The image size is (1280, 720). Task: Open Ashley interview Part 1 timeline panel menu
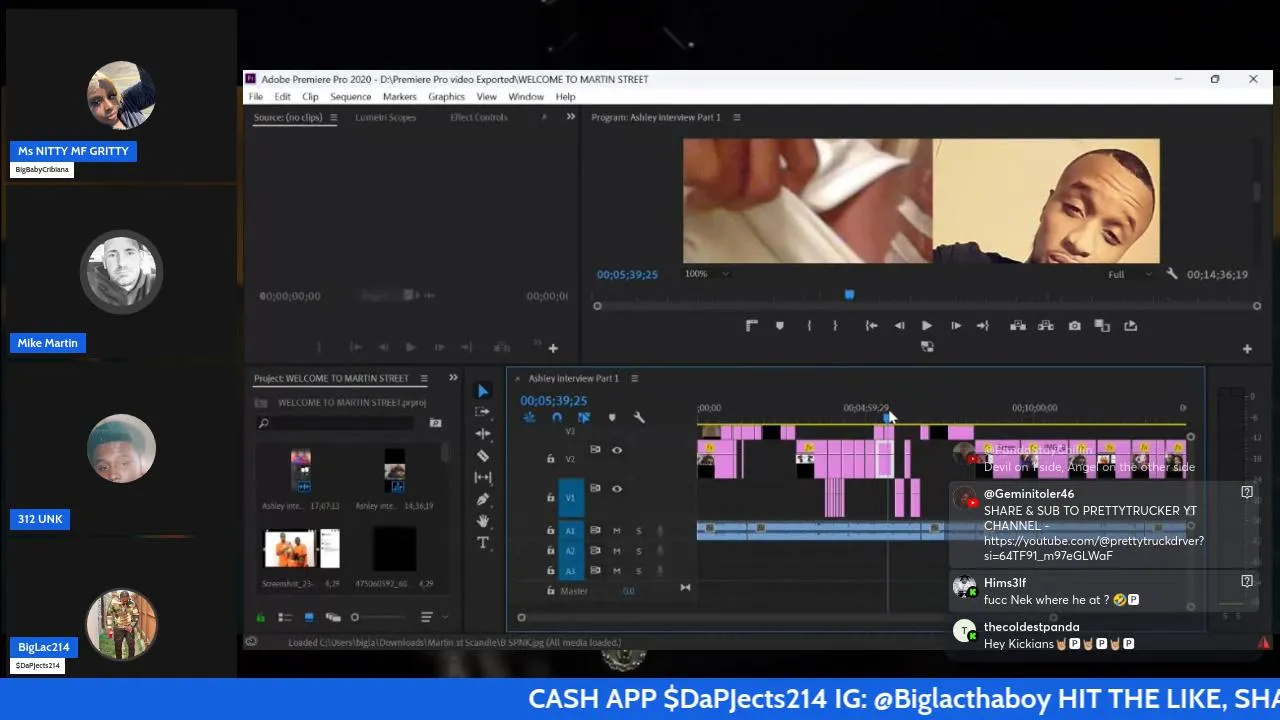point(634,379)
